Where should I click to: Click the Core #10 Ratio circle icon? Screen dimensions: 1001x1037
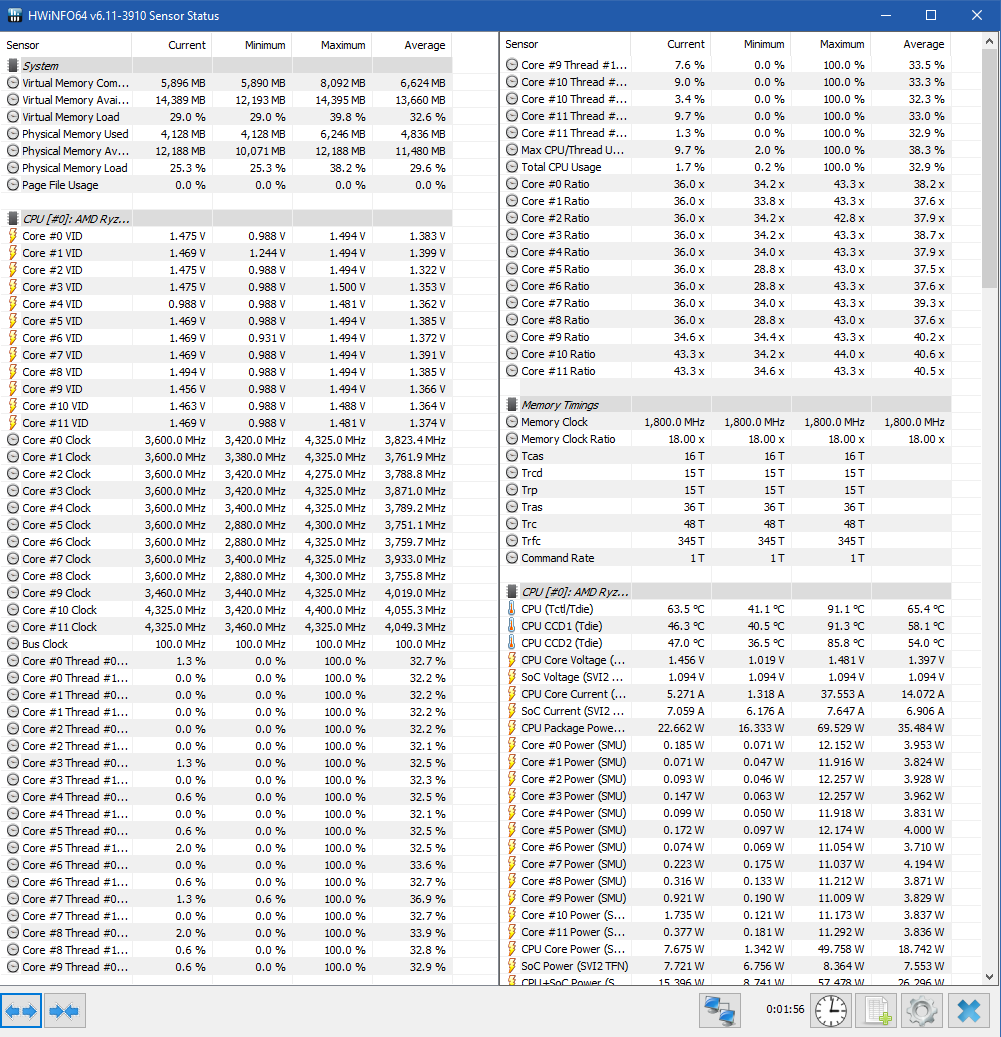coord(512,354)
